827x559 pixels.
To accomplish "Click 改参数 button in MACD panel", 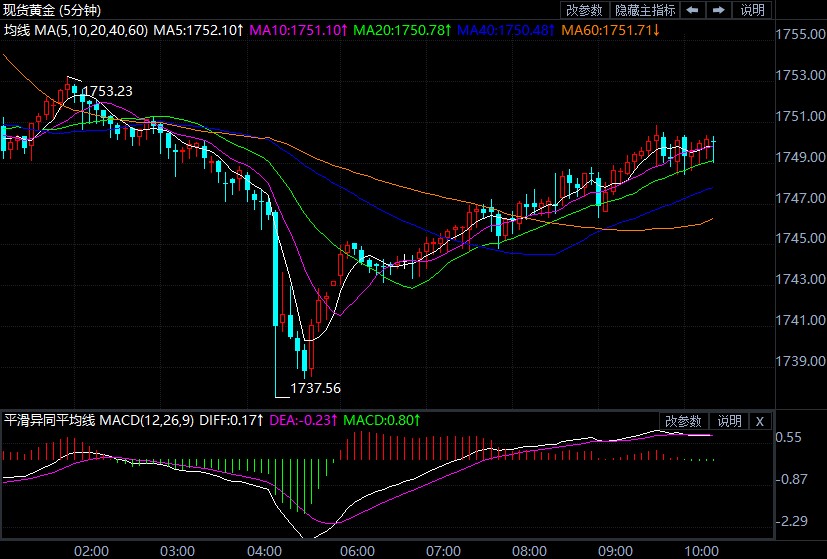I will (684, 421).
